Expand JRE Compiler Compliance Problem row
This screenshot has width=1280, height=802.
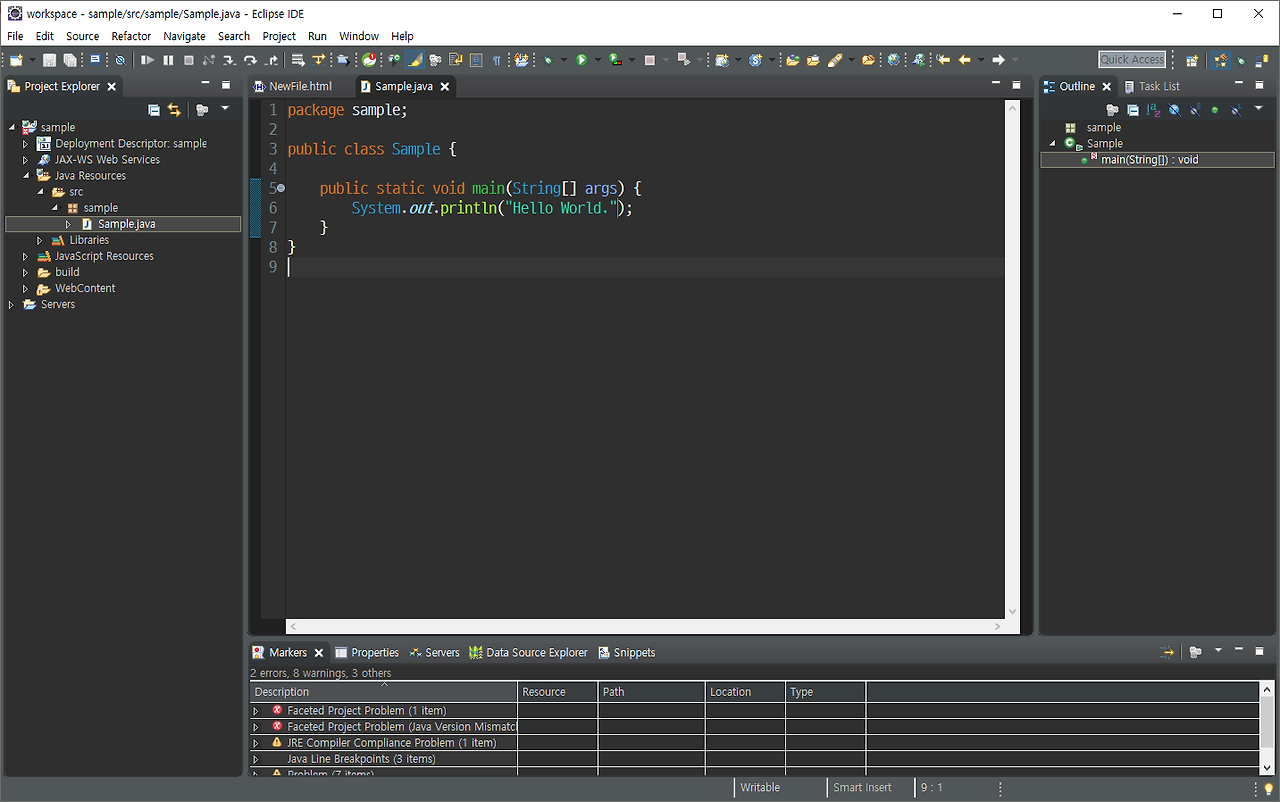coord(256,743)
